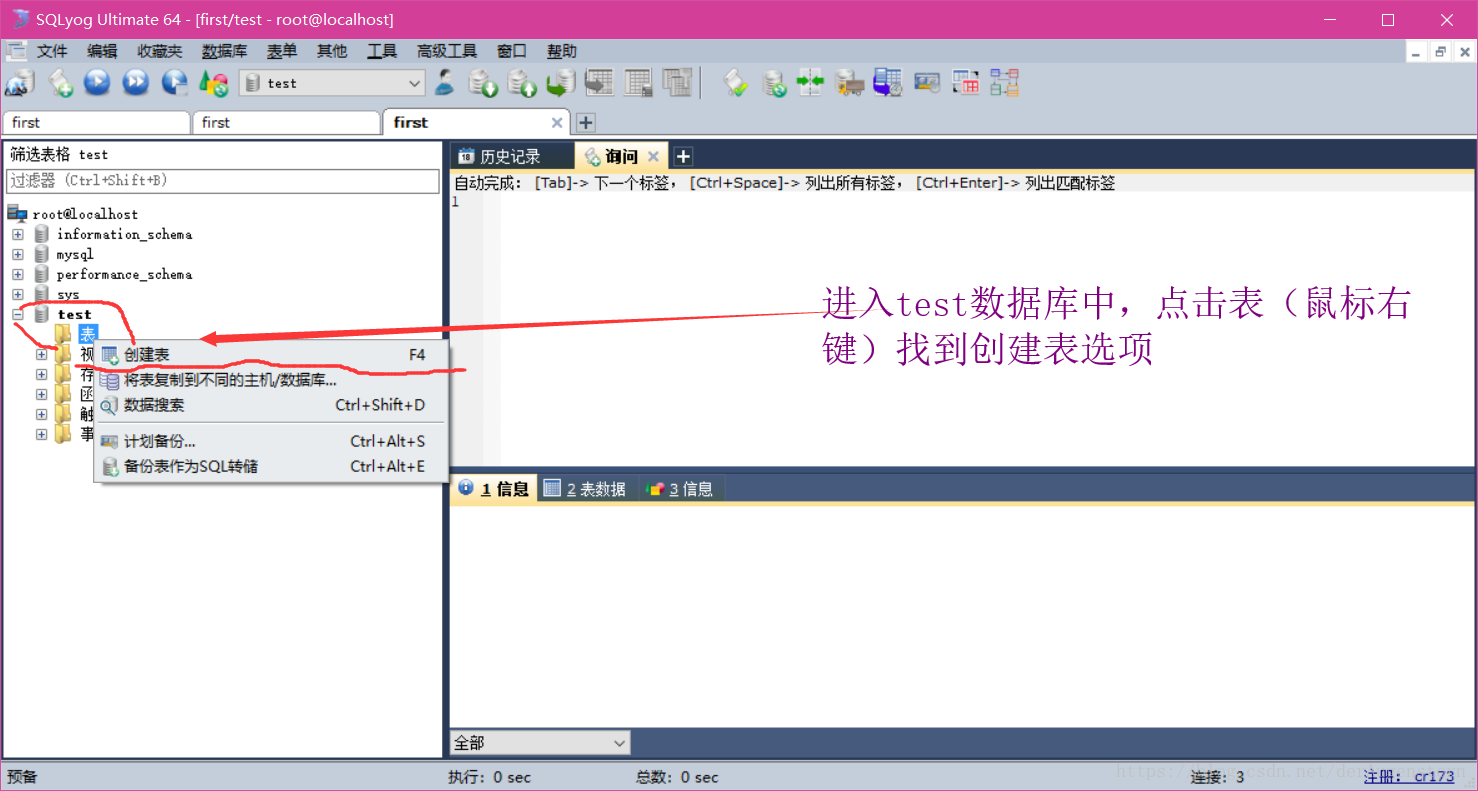Click the toolbar icon with the truck
This screenshot has height=791, width=1478.
pyautogui.click(x=849, y=83)
